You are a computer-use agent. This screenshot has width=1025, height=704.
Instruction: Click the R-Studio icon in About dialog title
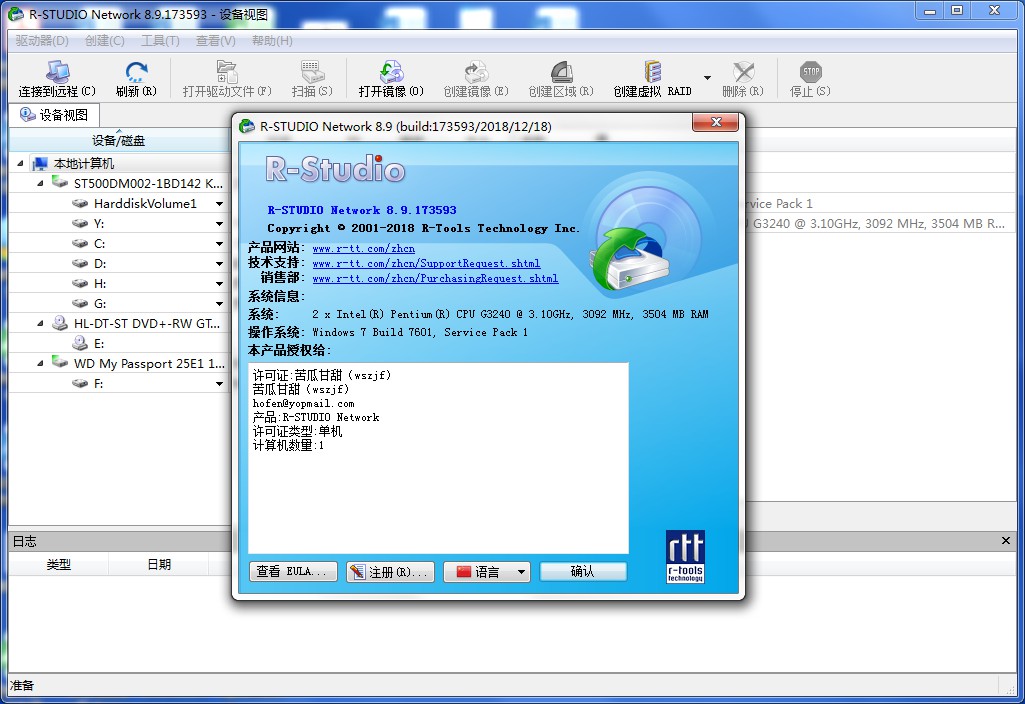pos(247,126)
